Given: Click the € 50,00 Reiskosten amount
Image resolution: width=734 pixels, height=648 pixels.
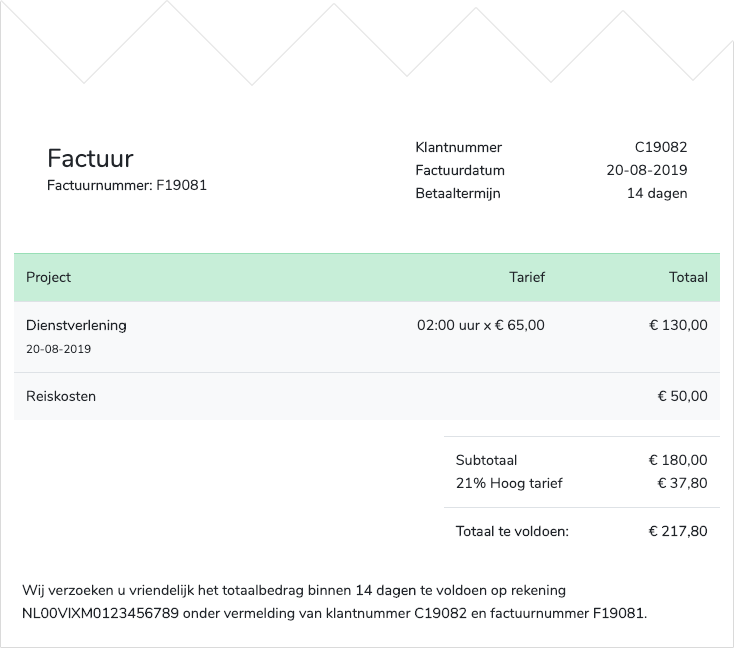Looking at the screenshot, I should pyautogui.click(x=682, y=396).
